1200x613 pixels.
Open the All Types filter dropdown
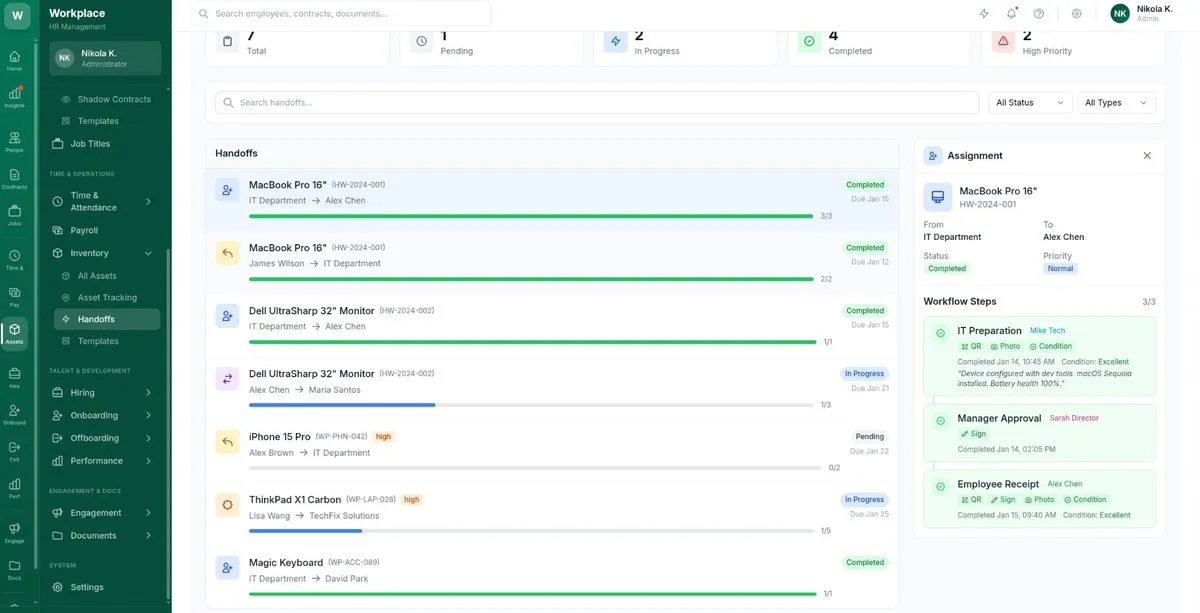(x=1116, y=103)
